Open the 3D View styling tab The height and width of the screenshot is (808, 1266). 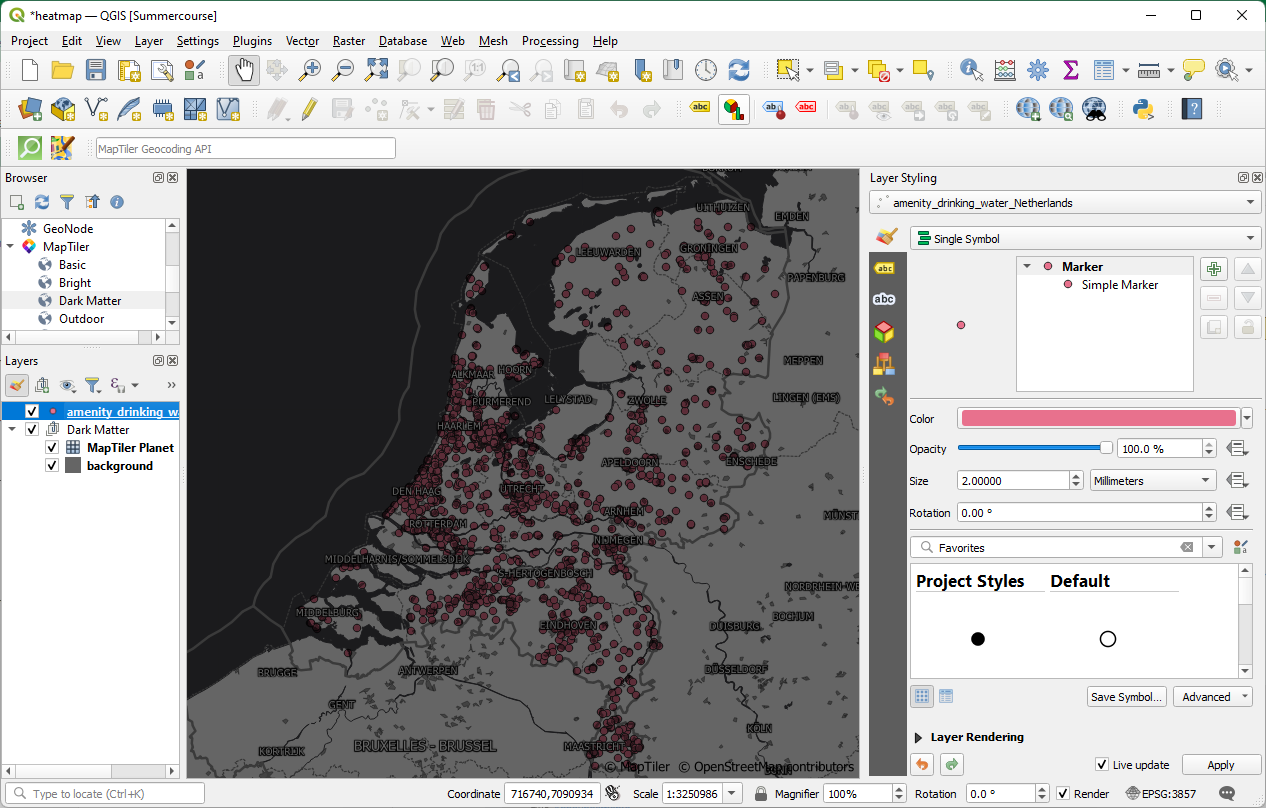(884, 330)
